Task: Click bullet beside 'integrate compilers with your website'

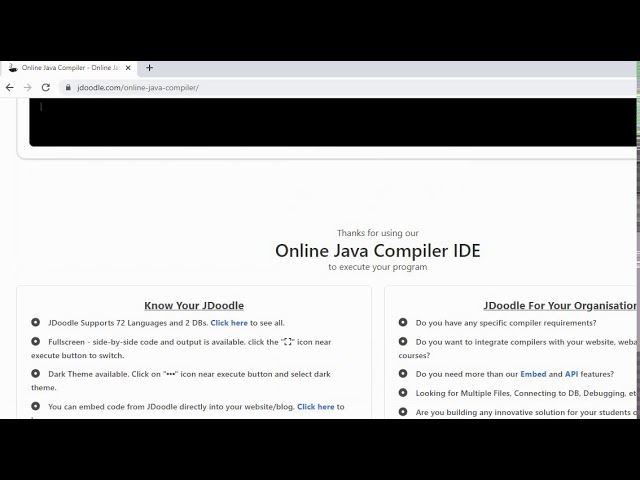Action: click(403, 341)
